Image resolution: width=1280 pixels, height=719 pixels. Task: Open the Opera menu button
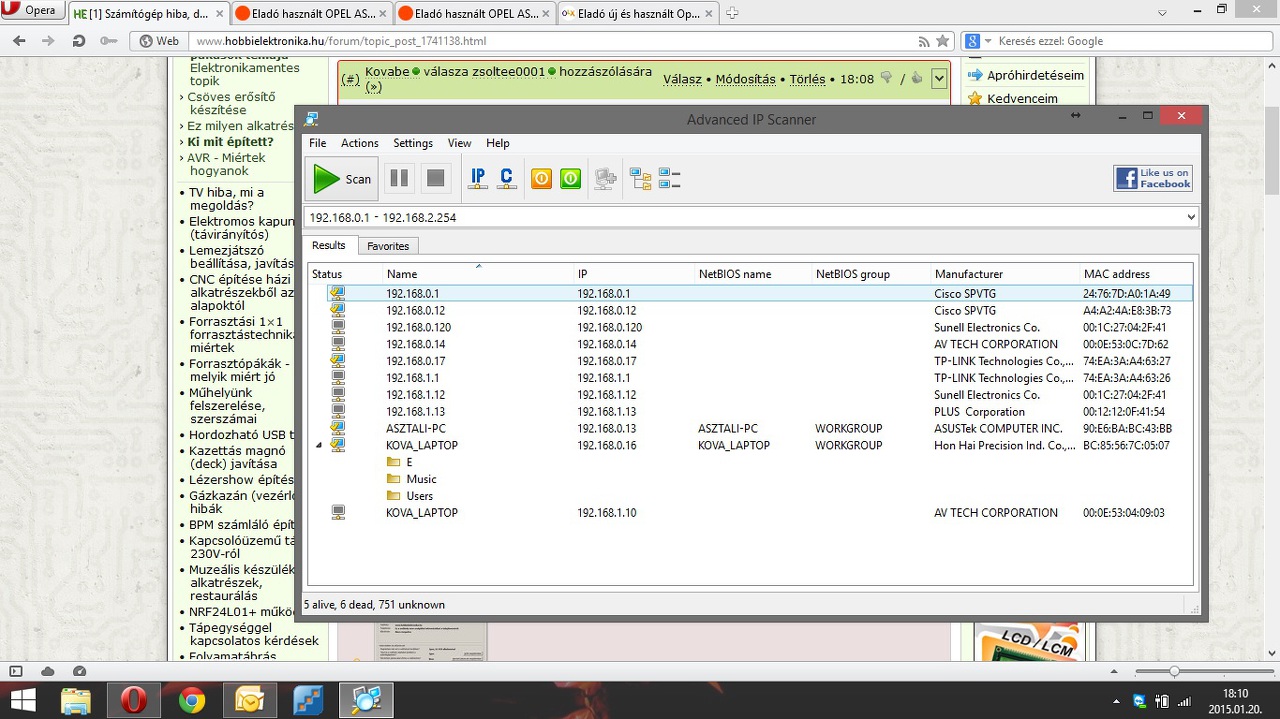pyautogui.click(x=32, y=11)
